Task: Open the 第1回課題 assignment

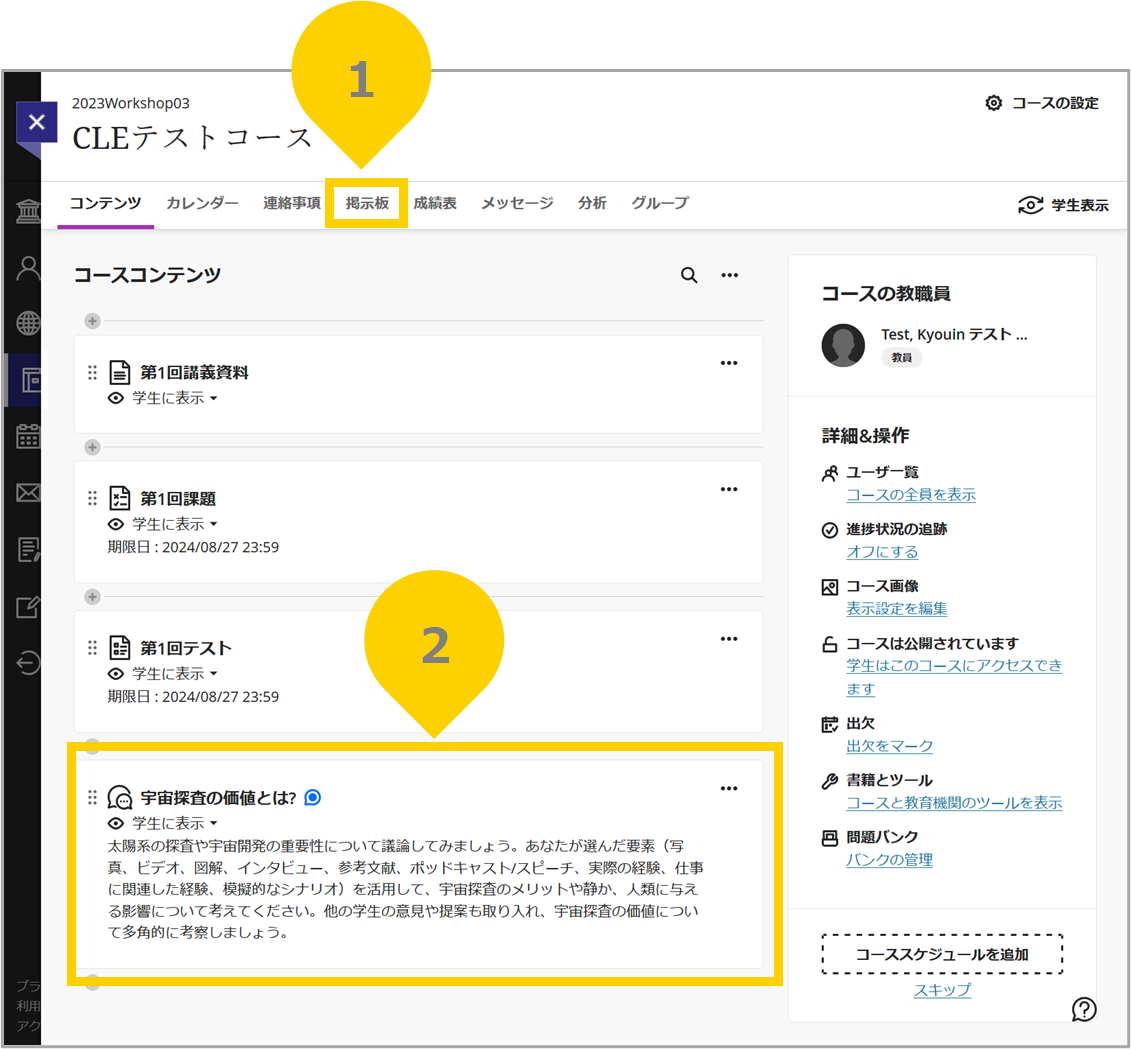Action: pos(178,499)
